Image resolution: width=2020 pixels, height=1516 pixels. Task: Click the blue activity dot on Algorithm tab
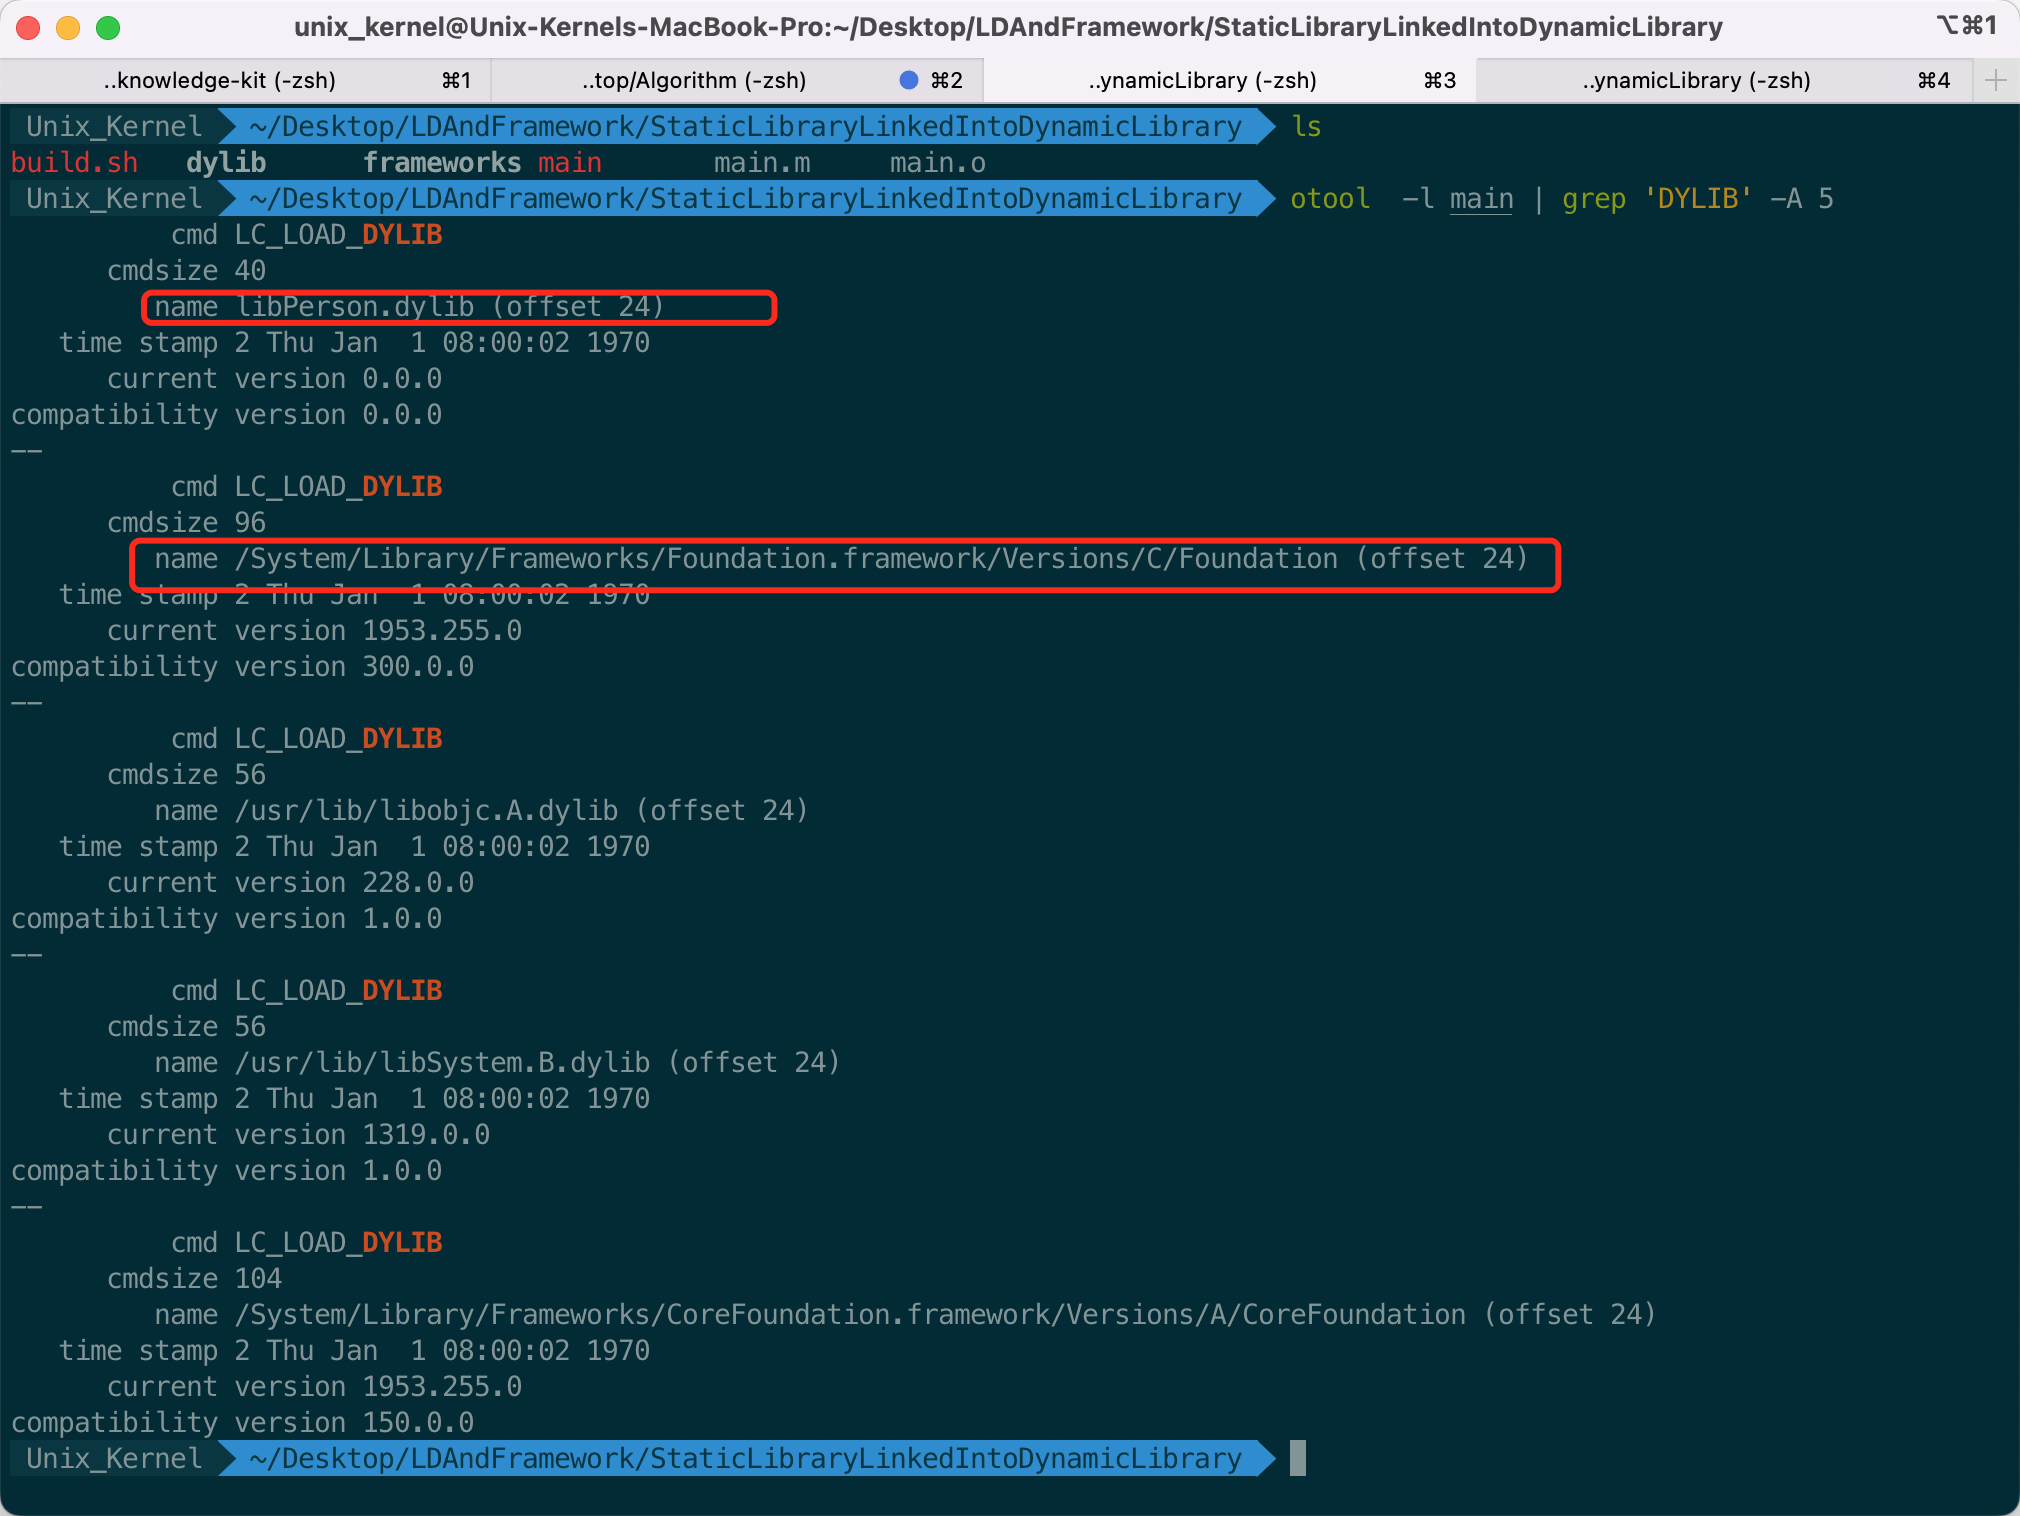908,80
